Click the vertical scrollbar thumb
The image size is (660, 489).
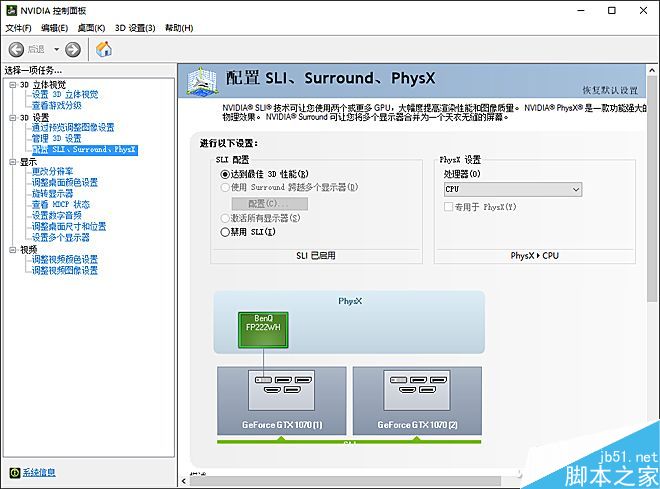(652, 189)
